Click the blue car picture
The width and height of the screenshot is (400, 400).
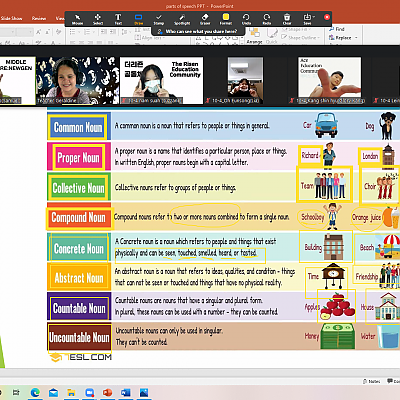click(x=326, y=125)
